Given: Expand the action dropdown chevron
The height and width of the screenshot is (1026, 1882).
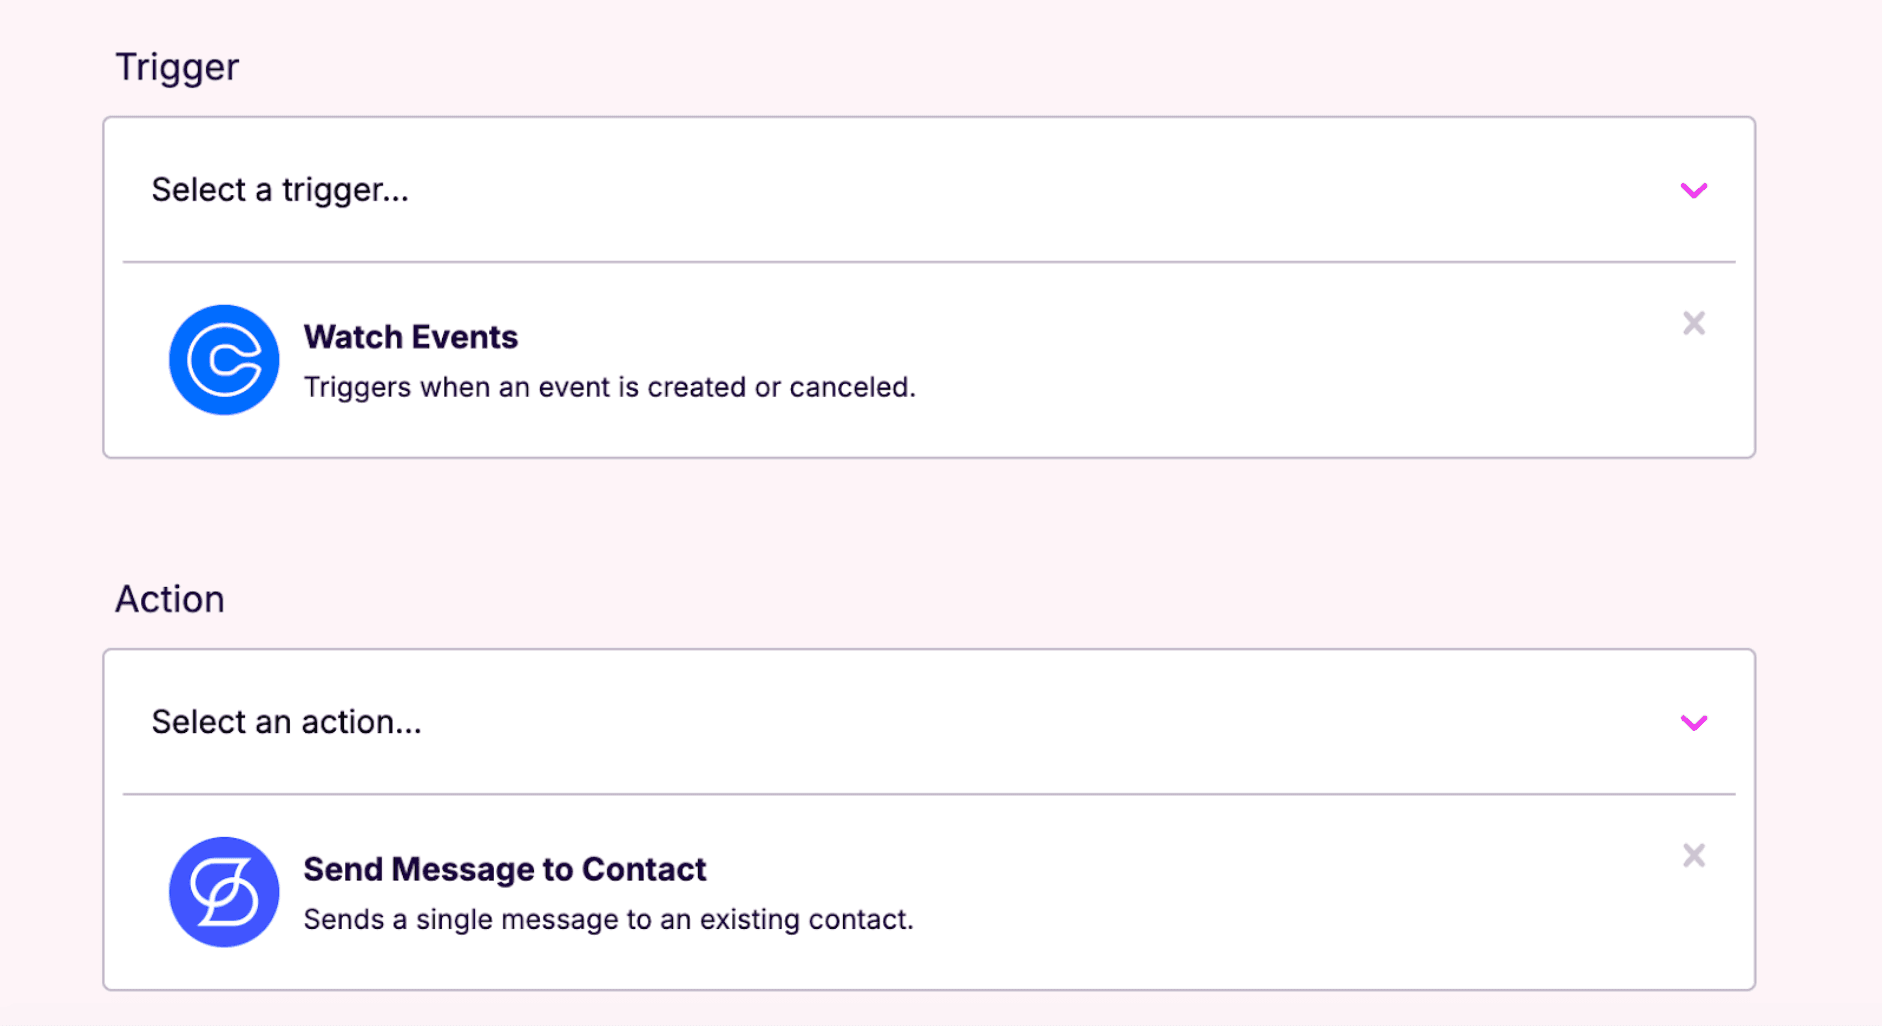Looking at the screenshot, I should (x=1693, y=722).
